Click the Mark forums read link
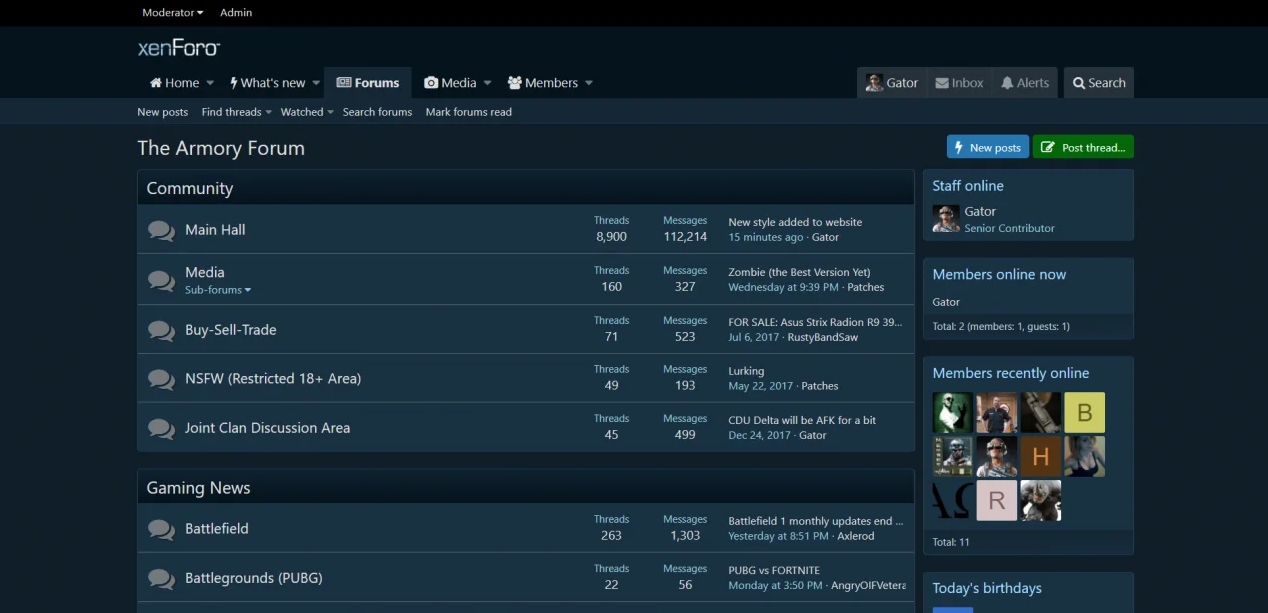The image size is (1268, 613). point(468,112)
